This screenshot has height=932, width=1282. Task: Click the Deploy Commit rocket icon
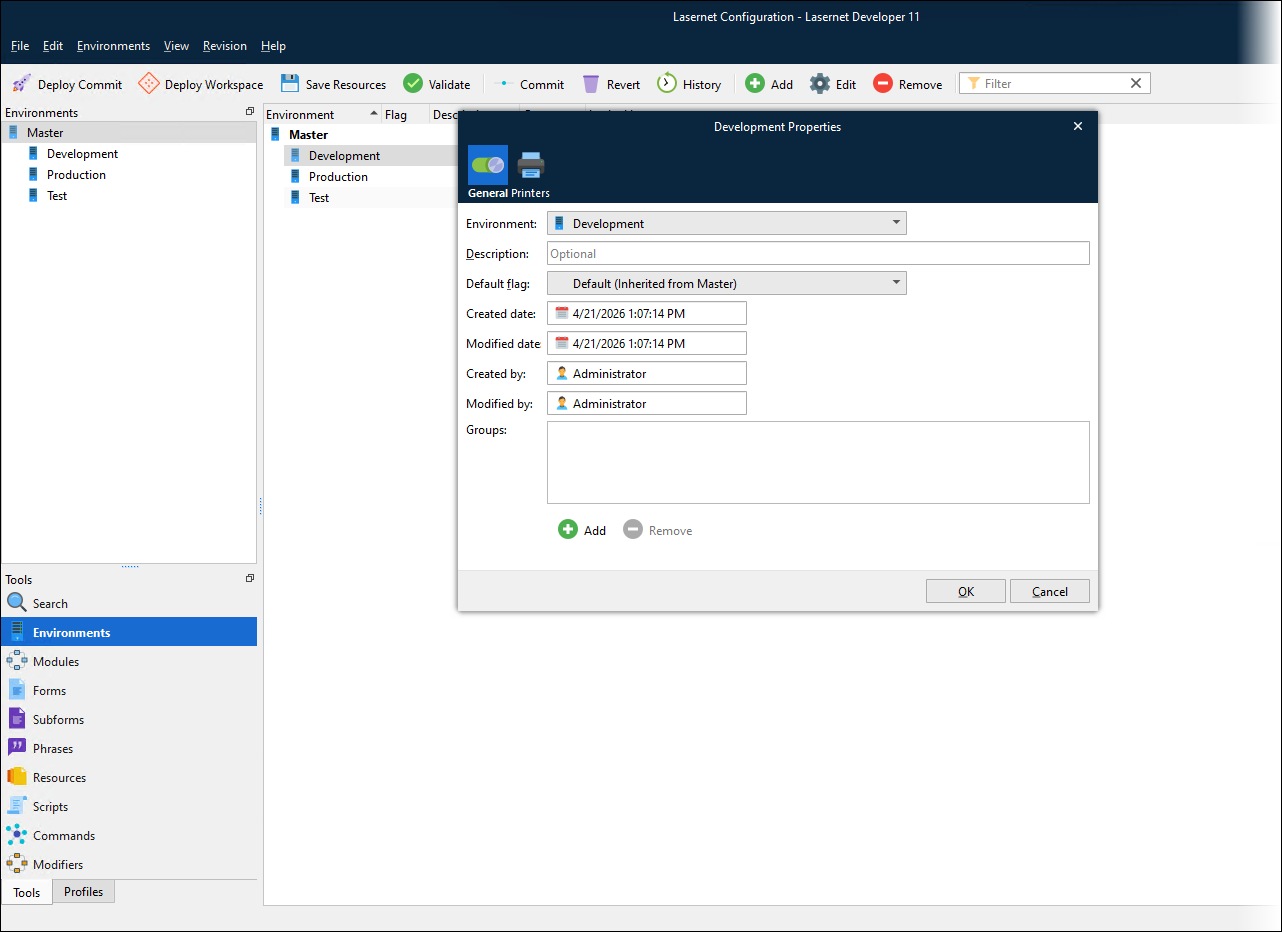pyautogui.click(x=22, y=84)
